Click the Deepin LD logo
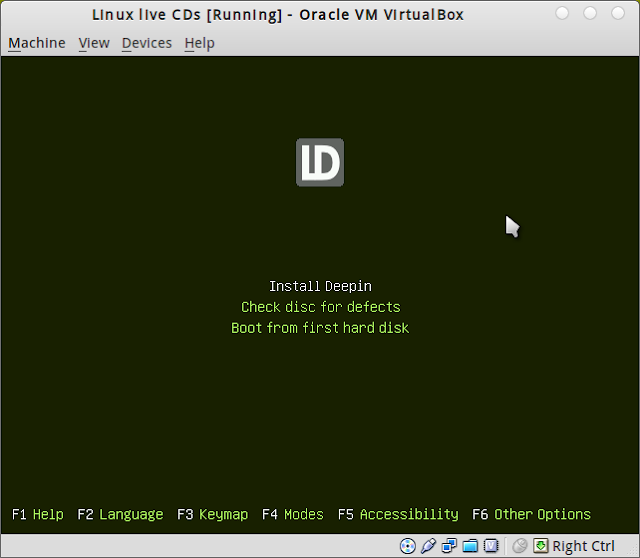The width and height of the screenshot is (640, 558). point(320,162)
